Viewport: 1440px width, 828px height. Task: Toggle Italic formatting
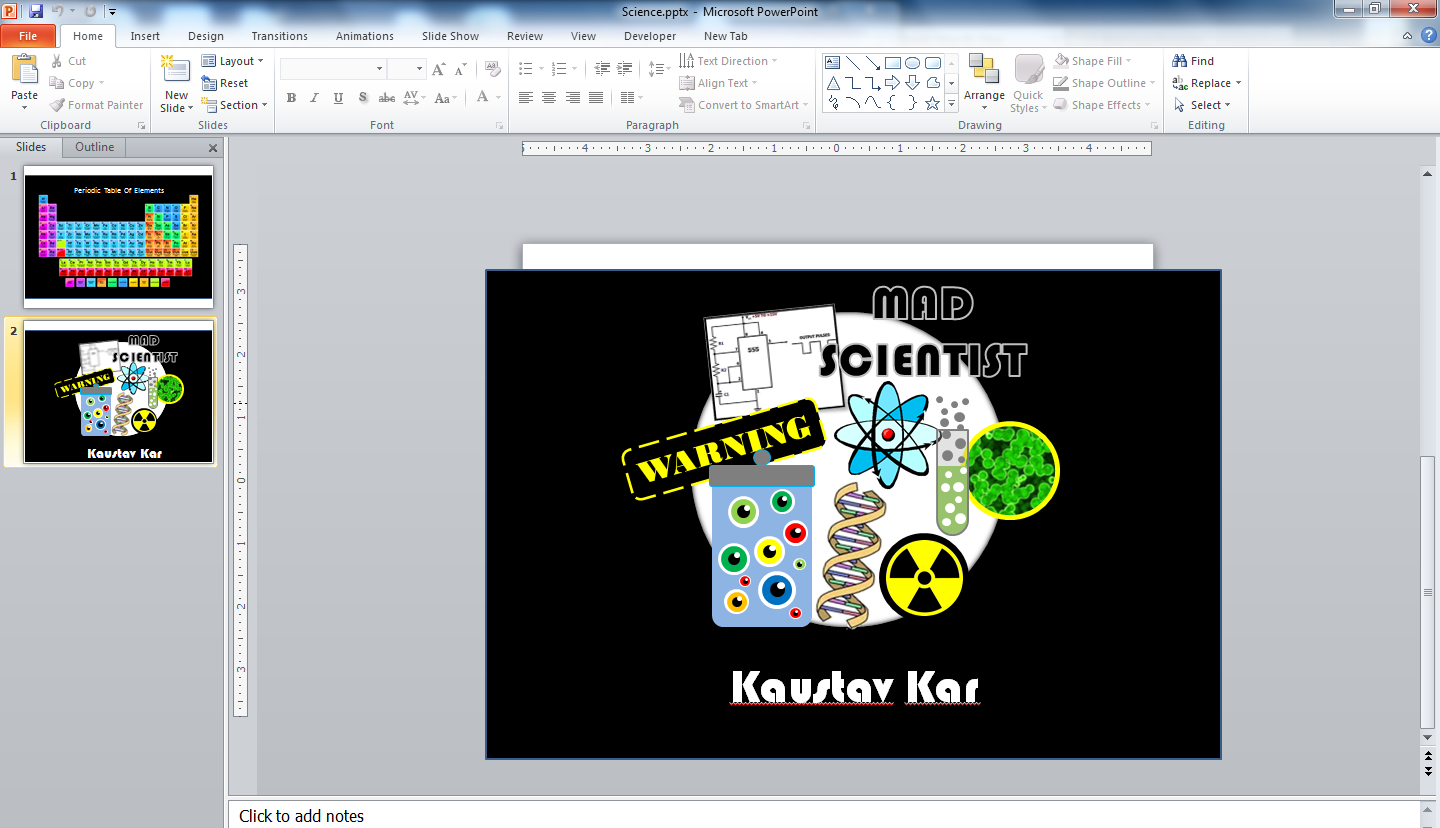click(x=314, y=98)
